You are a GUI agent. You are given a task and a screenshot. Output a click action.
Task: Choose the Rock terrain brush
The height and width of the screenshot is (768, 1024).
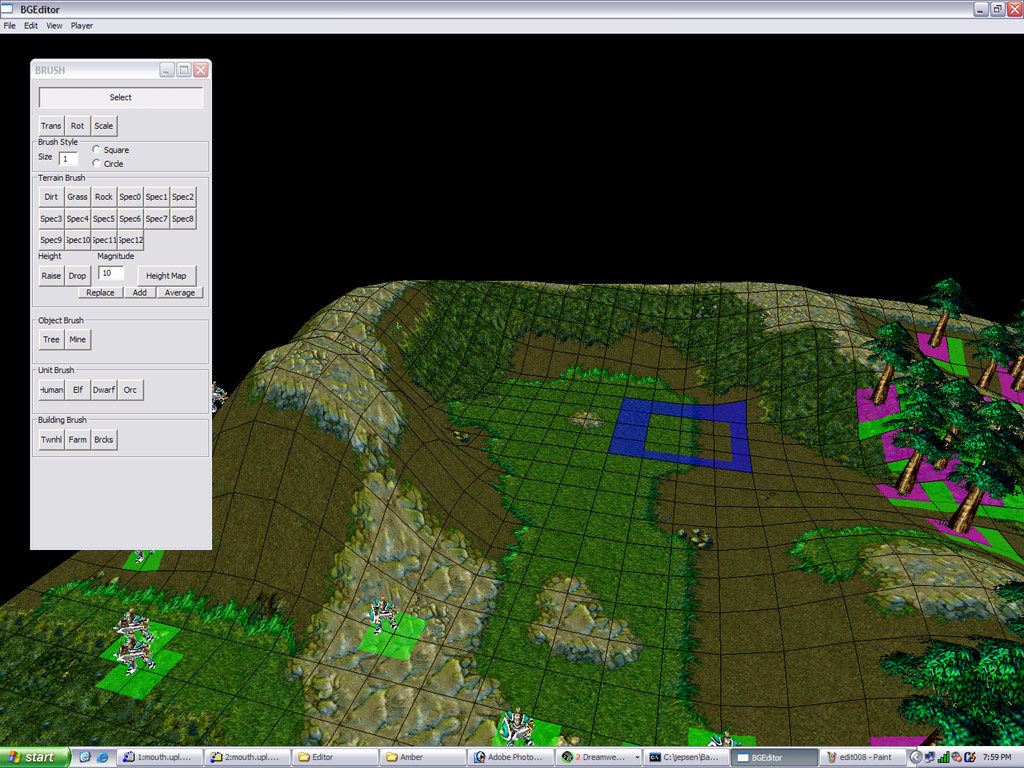tap(104, 197)
